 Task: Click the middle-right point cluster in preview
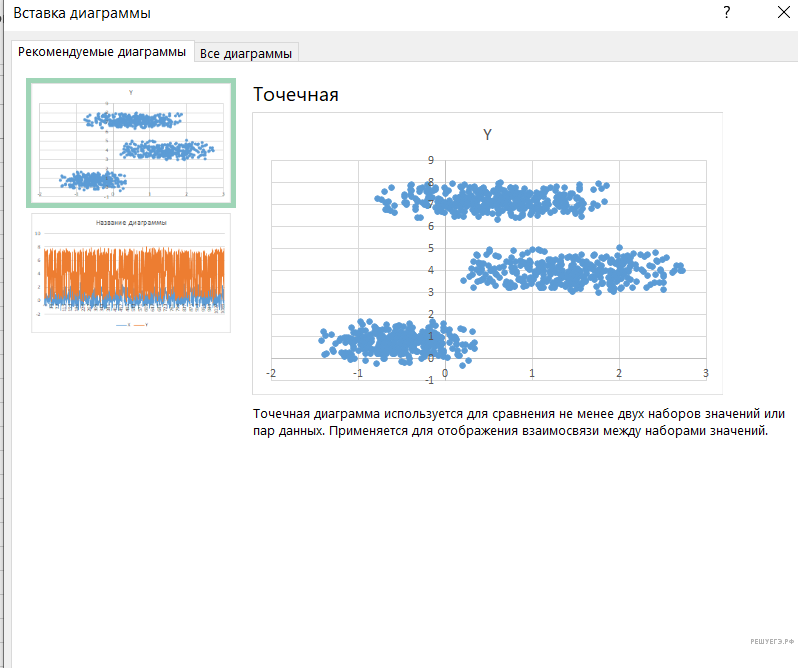pos(573,270)
